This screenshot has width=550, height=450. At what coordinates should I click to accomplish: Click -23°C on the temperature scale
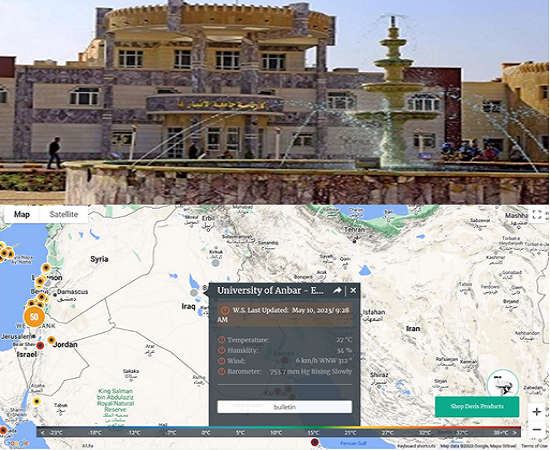pyautogui.click(x=56, y=432)
